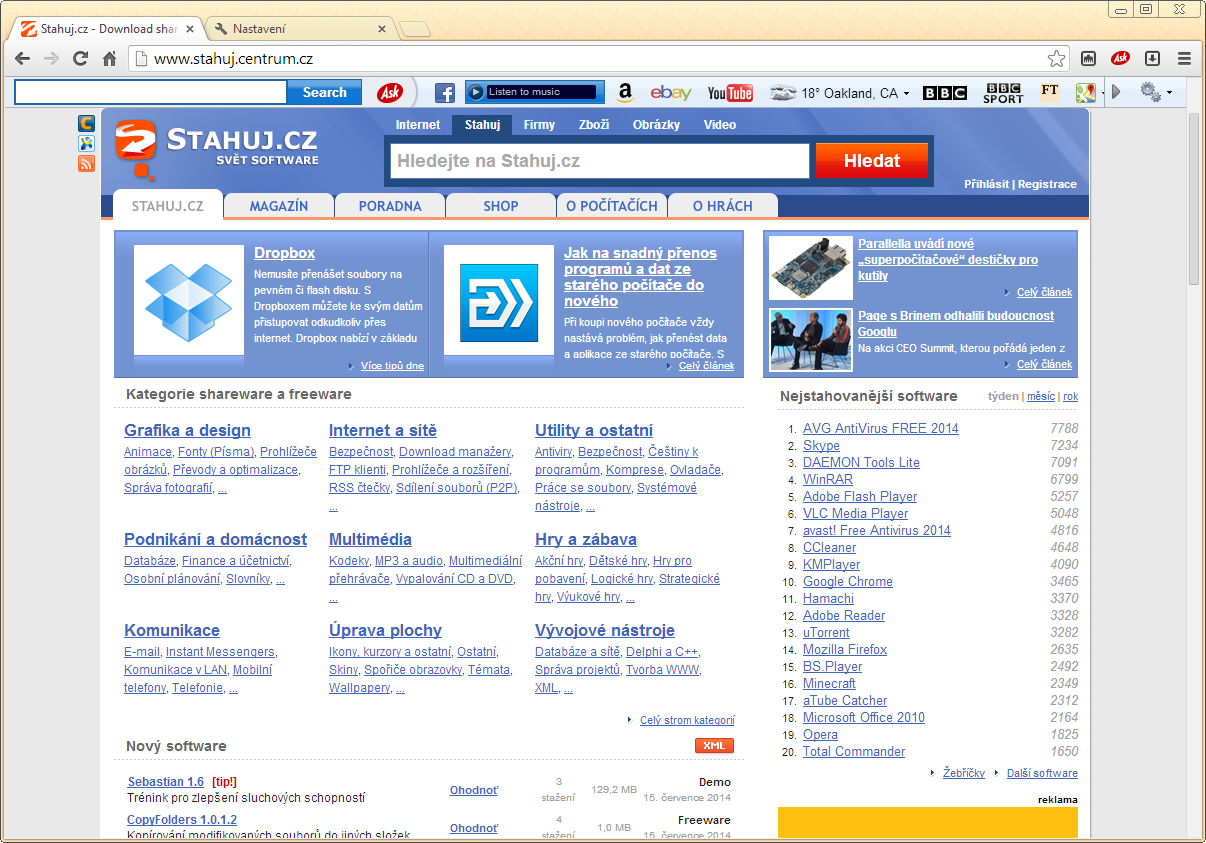This screenshot has width=1206, height=843.
Task: Play the Listen to music widget
Action: (476, 92)
